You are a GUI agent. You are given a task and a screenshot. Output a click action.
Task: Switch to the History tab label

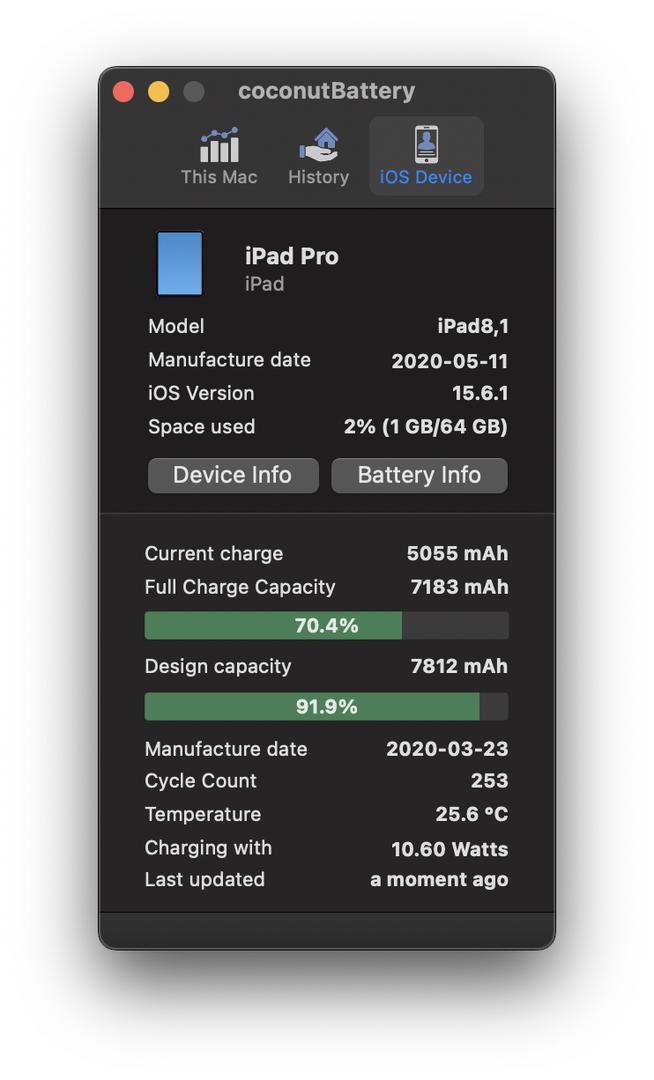318,177
